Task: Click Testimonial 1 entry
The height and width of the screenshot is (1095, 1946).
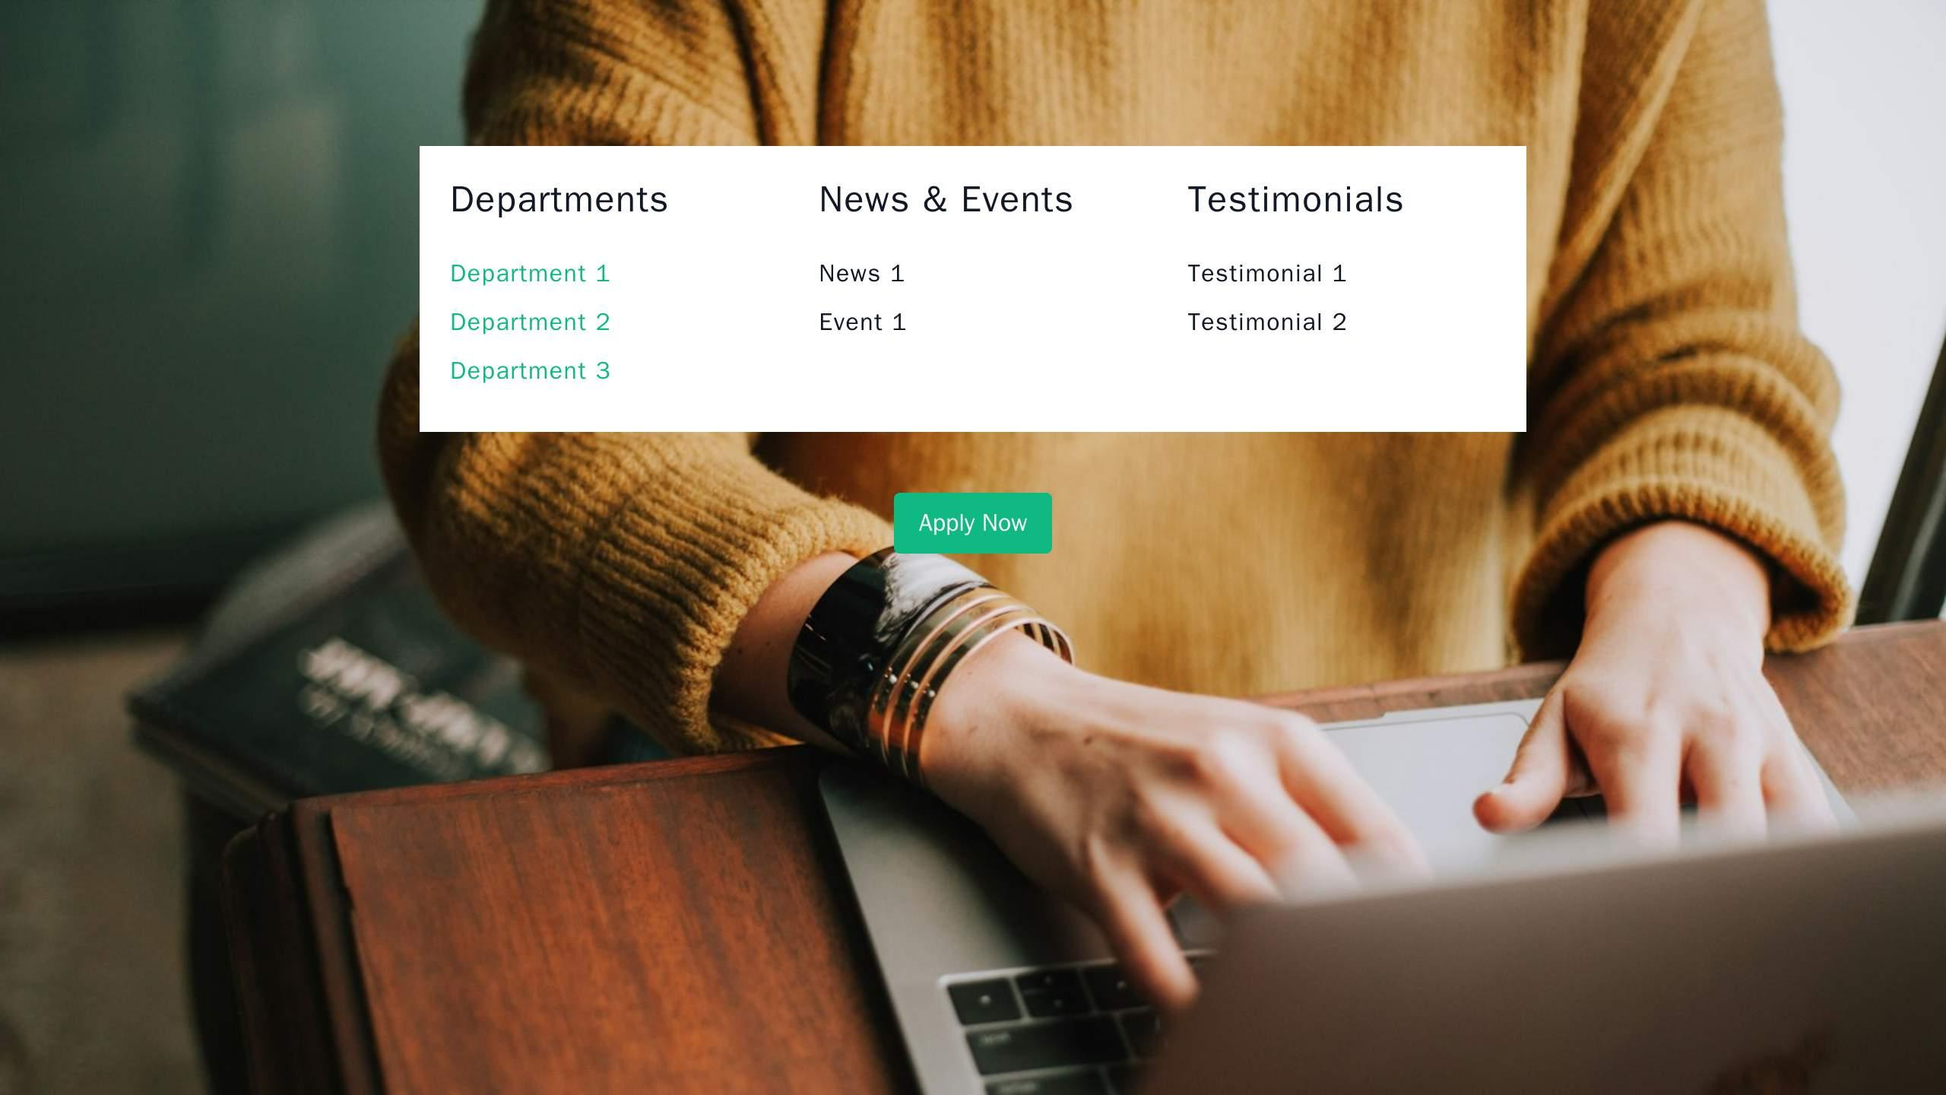Action: pos(1266,274)
